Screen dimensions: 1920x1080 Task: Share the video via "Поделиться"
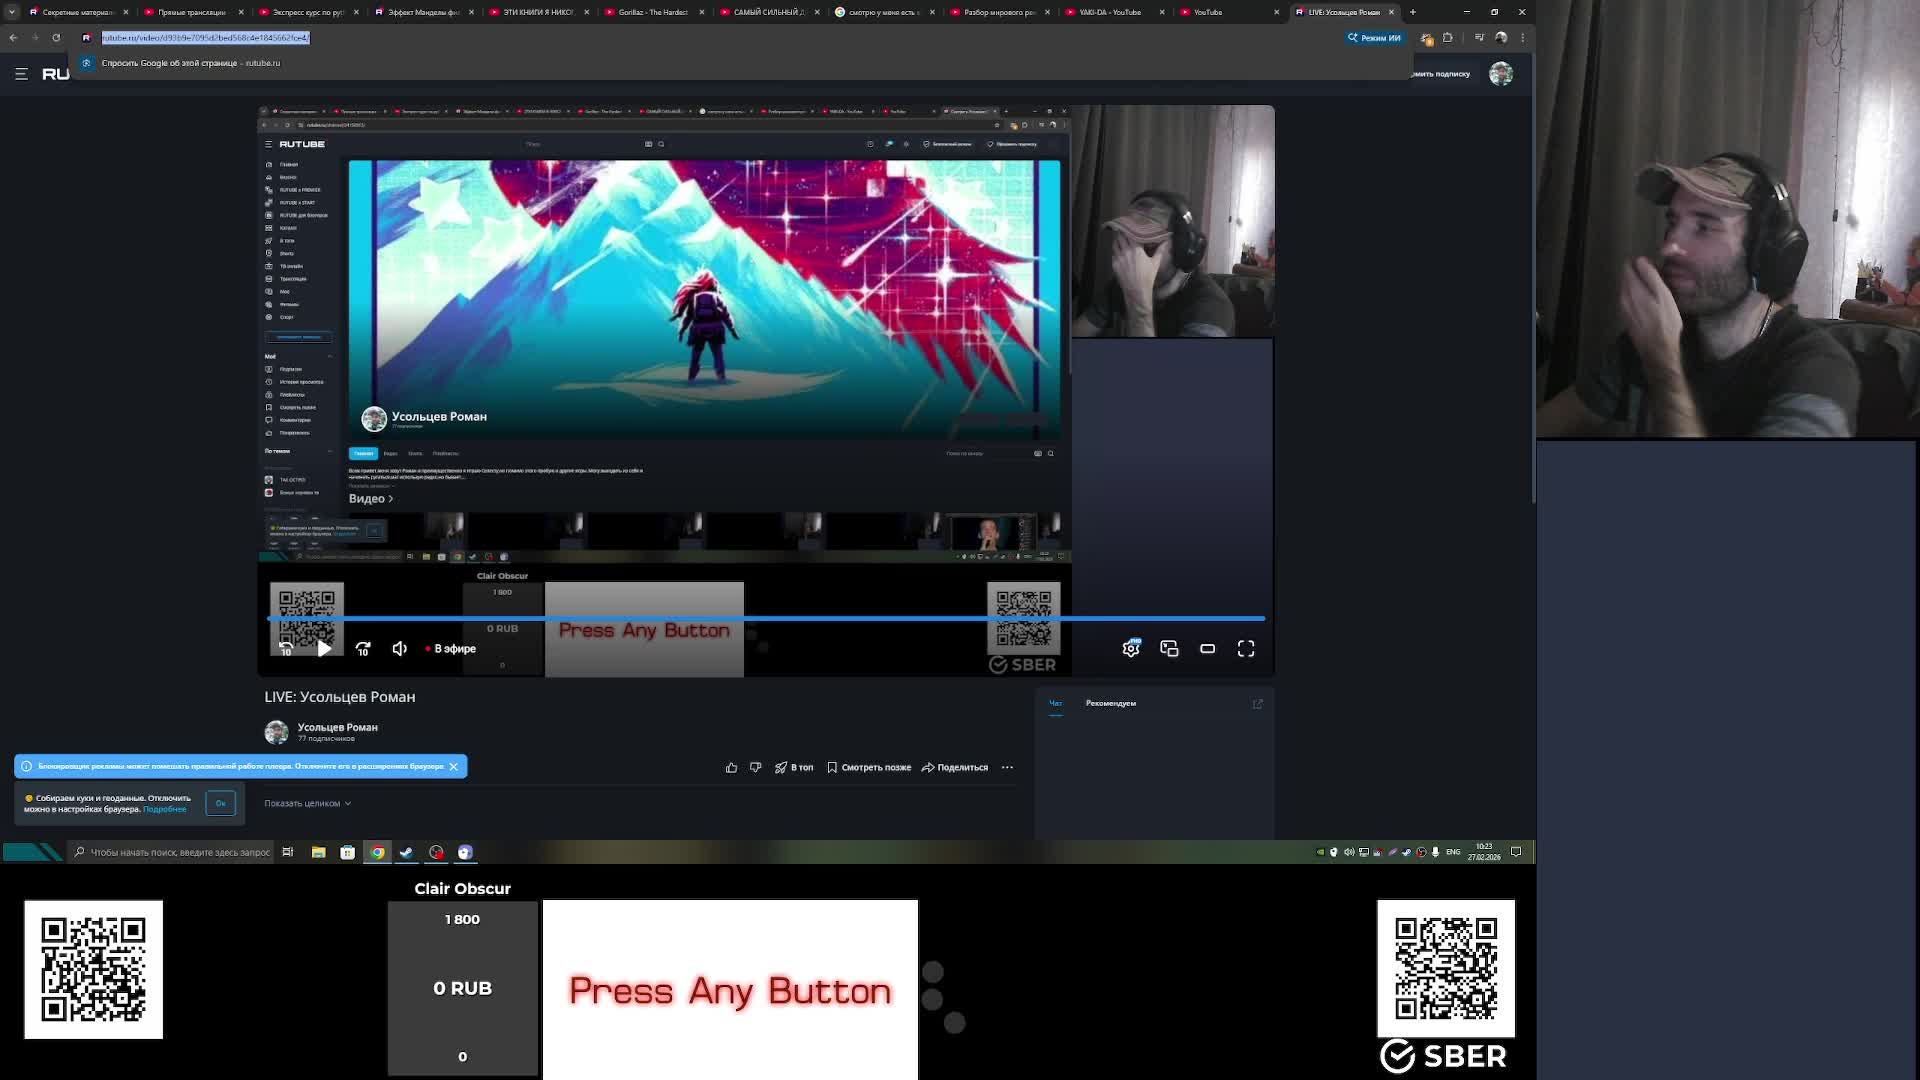[x=954, y=767]
